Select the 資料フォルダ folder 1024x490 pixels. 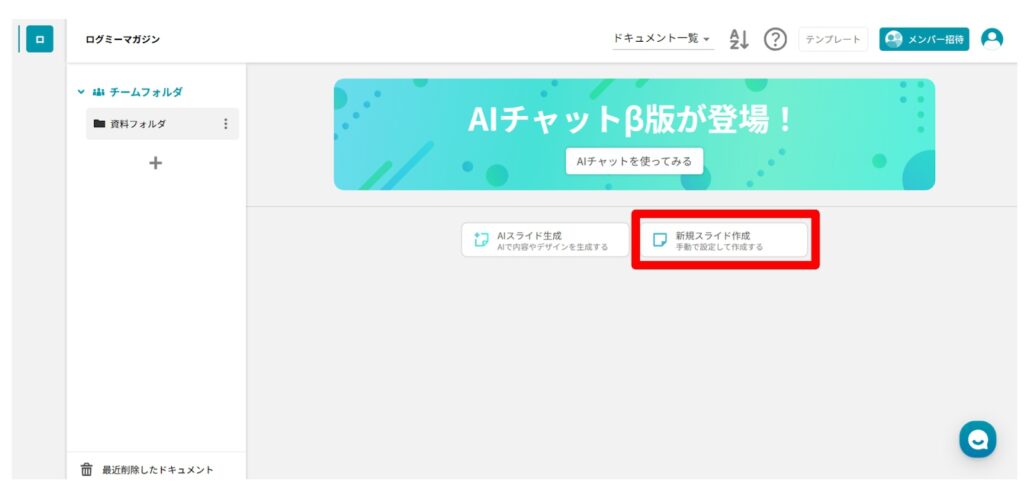point(138,124)
